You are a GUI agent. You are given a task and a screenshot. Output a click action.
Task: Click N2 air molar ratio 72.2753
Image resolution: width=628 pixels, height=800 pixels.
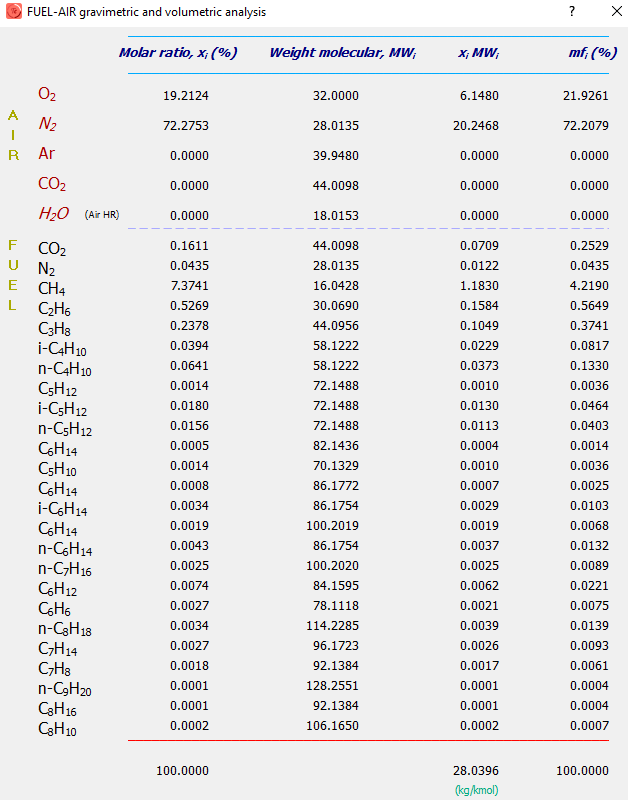tap(185, 126)
